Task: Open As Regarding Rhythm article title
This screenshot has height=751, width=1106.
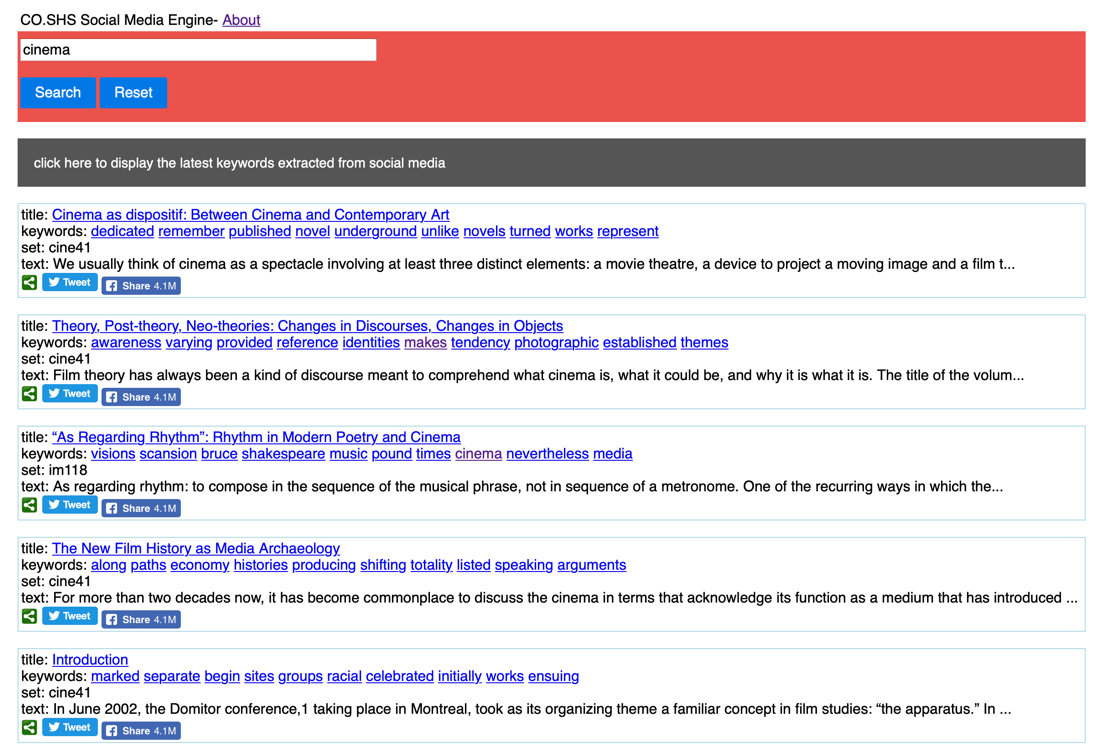Action: coord(256,437)
